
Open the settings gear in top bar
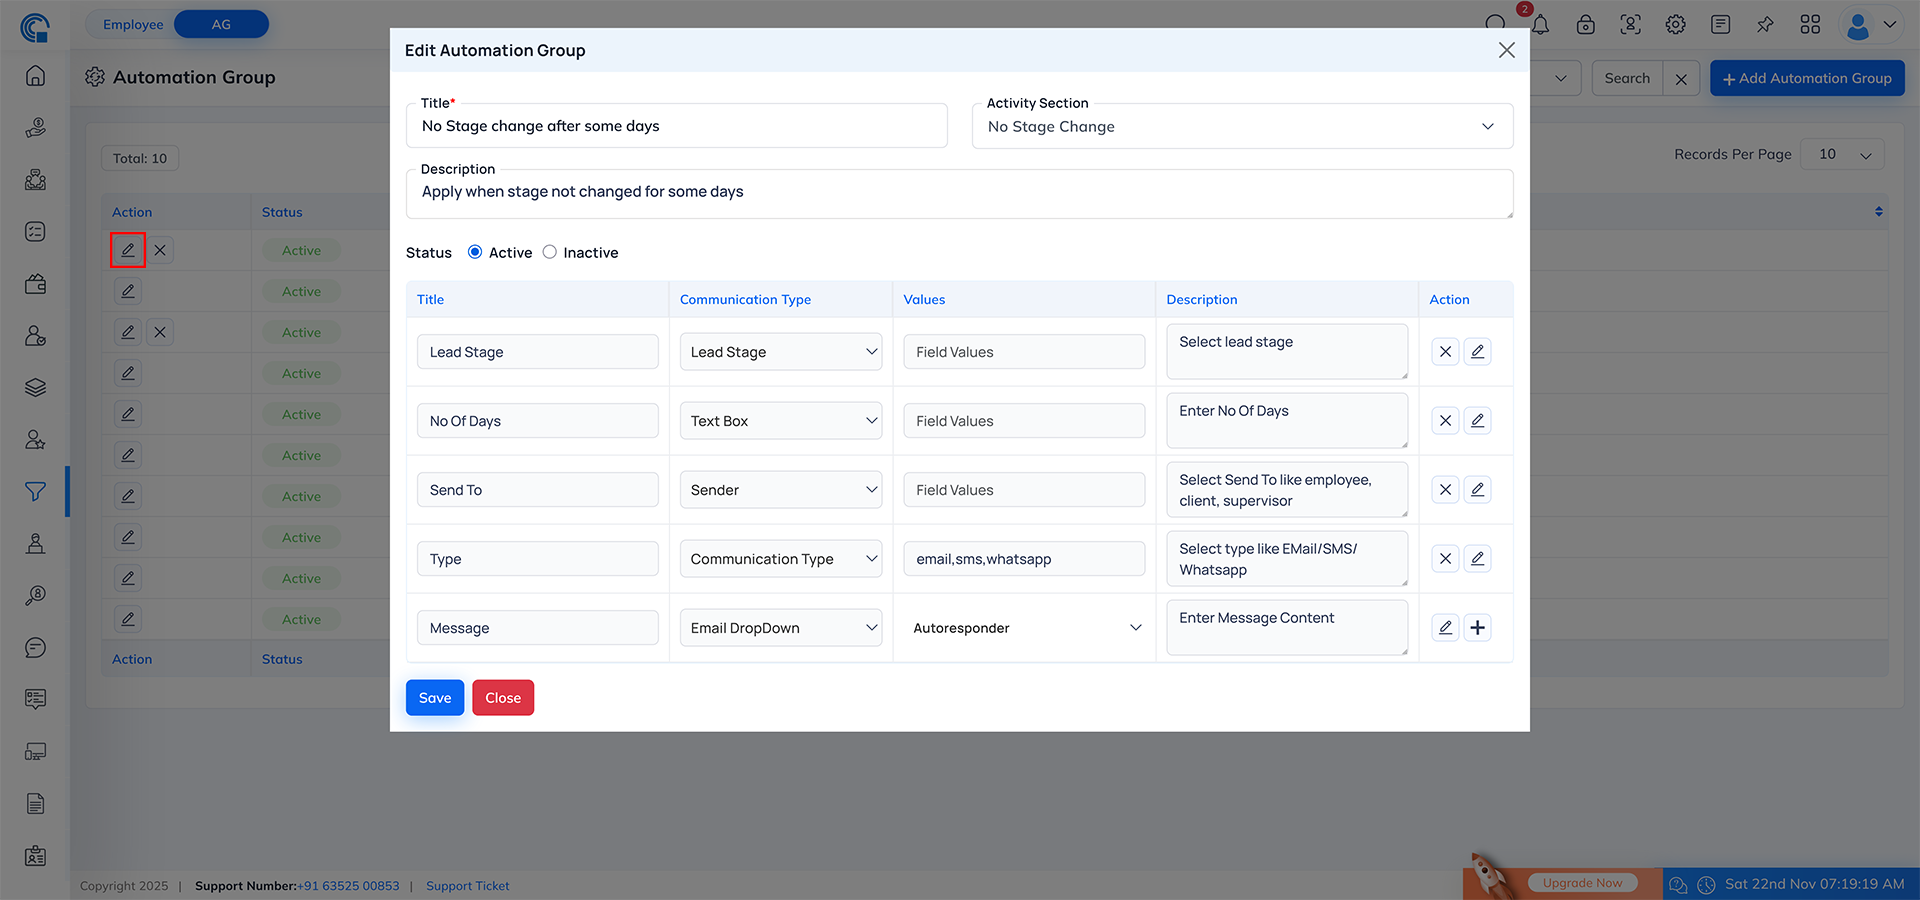[1675, 25]
